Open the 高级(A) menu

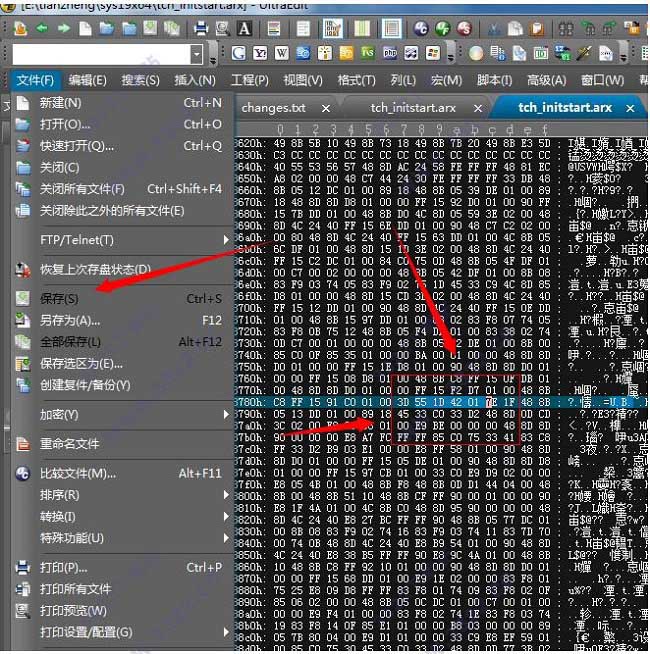[x=547, y=80]
